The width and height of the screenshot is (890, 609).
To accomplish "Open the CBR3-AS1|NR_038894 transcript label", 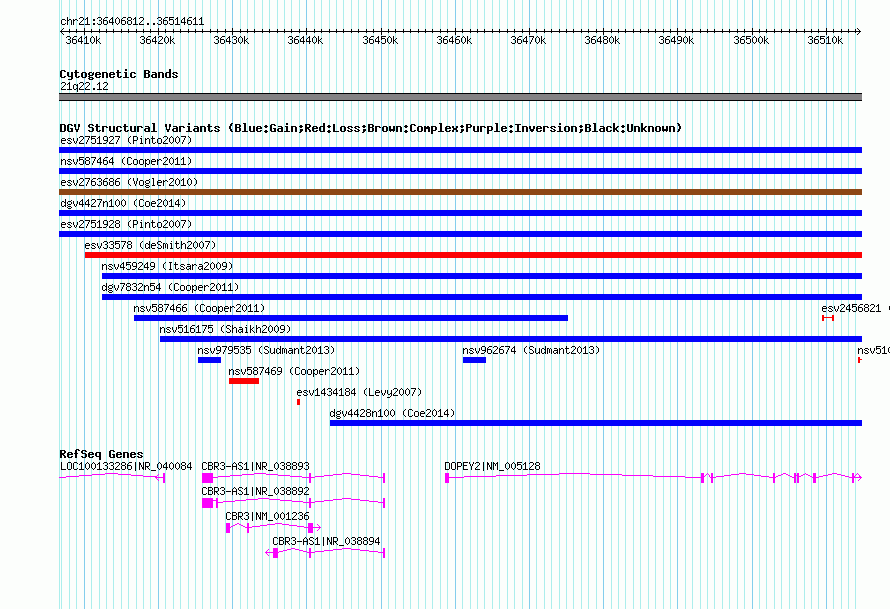I will (x=326, y=541).
